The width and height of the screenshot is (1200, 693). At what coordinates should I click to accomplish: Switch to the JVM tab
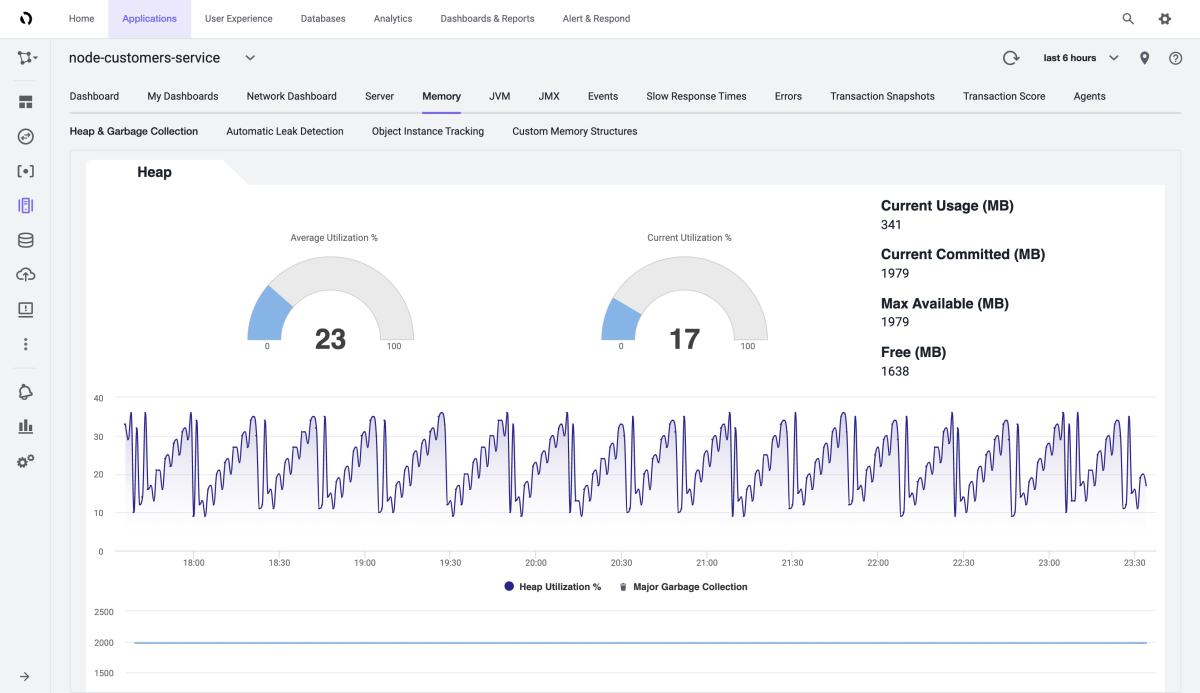(x=499, y=96)
